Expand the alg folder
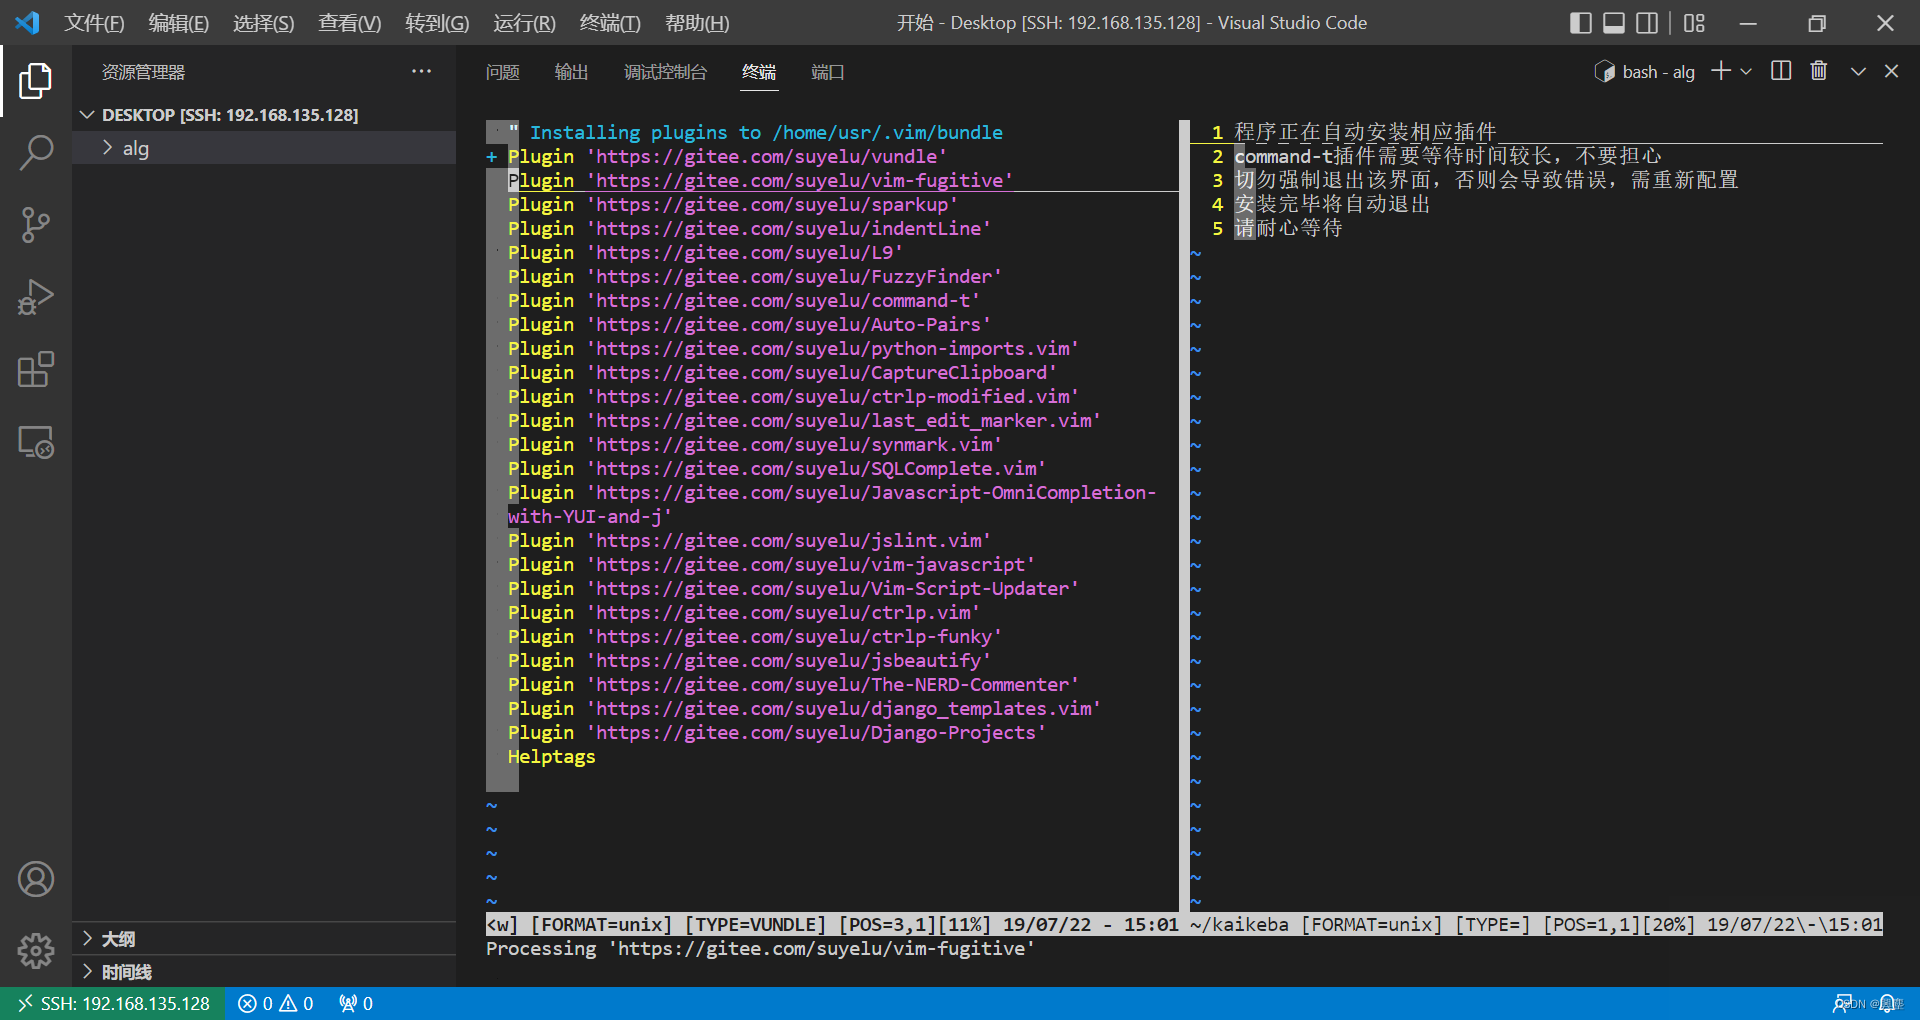Screen dimensions: 1920x1020 [264, 148]
